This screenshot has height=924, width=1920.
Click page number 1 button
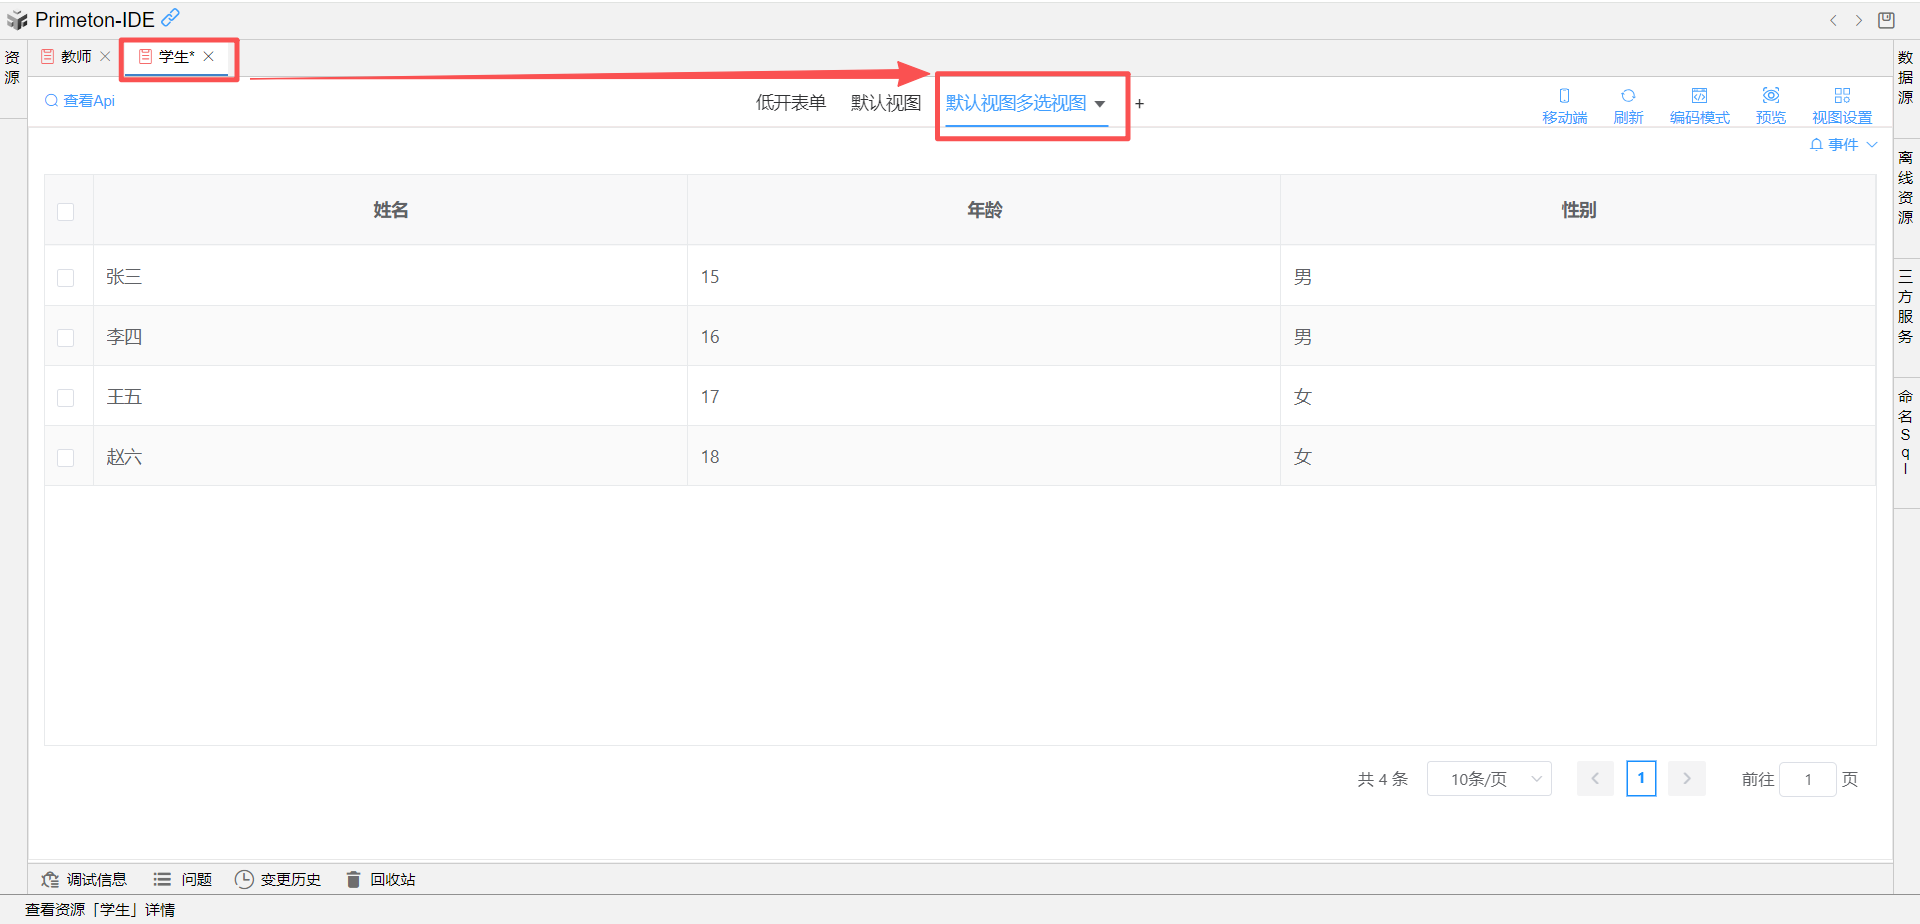[1641, 779]
